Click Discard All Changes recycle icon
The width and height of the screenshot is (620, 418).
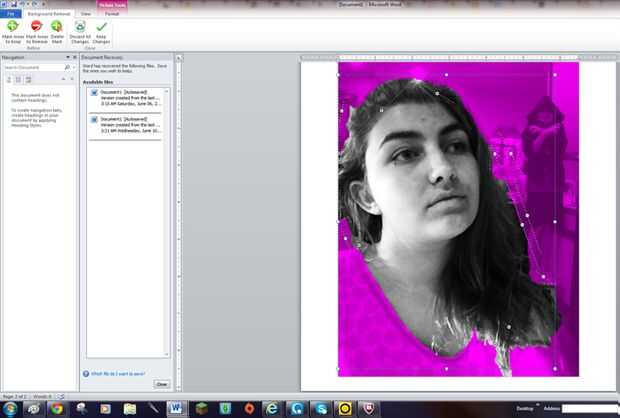click(80, 26)
